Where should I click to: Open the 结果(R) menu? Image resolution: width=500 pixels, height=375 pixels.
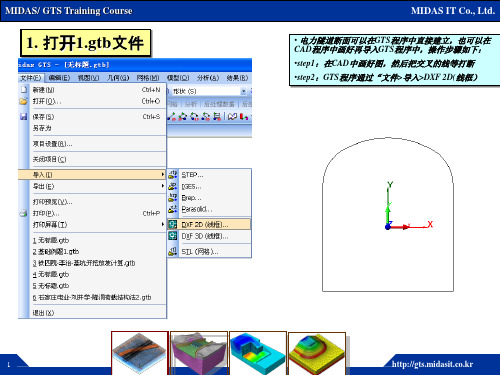pos(237,78)
